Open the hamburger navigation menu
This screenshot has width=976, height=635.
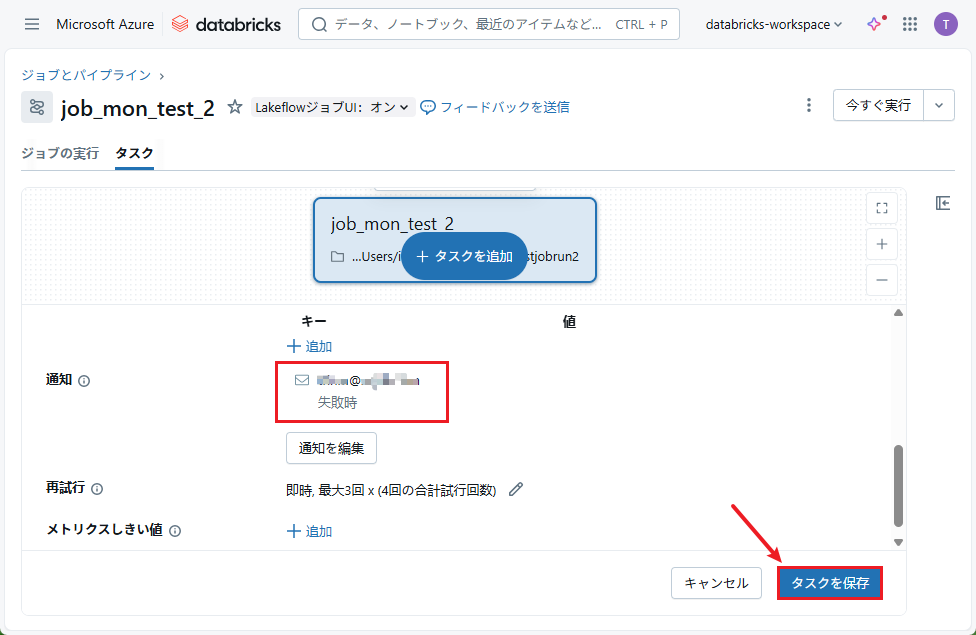[32, 24]
